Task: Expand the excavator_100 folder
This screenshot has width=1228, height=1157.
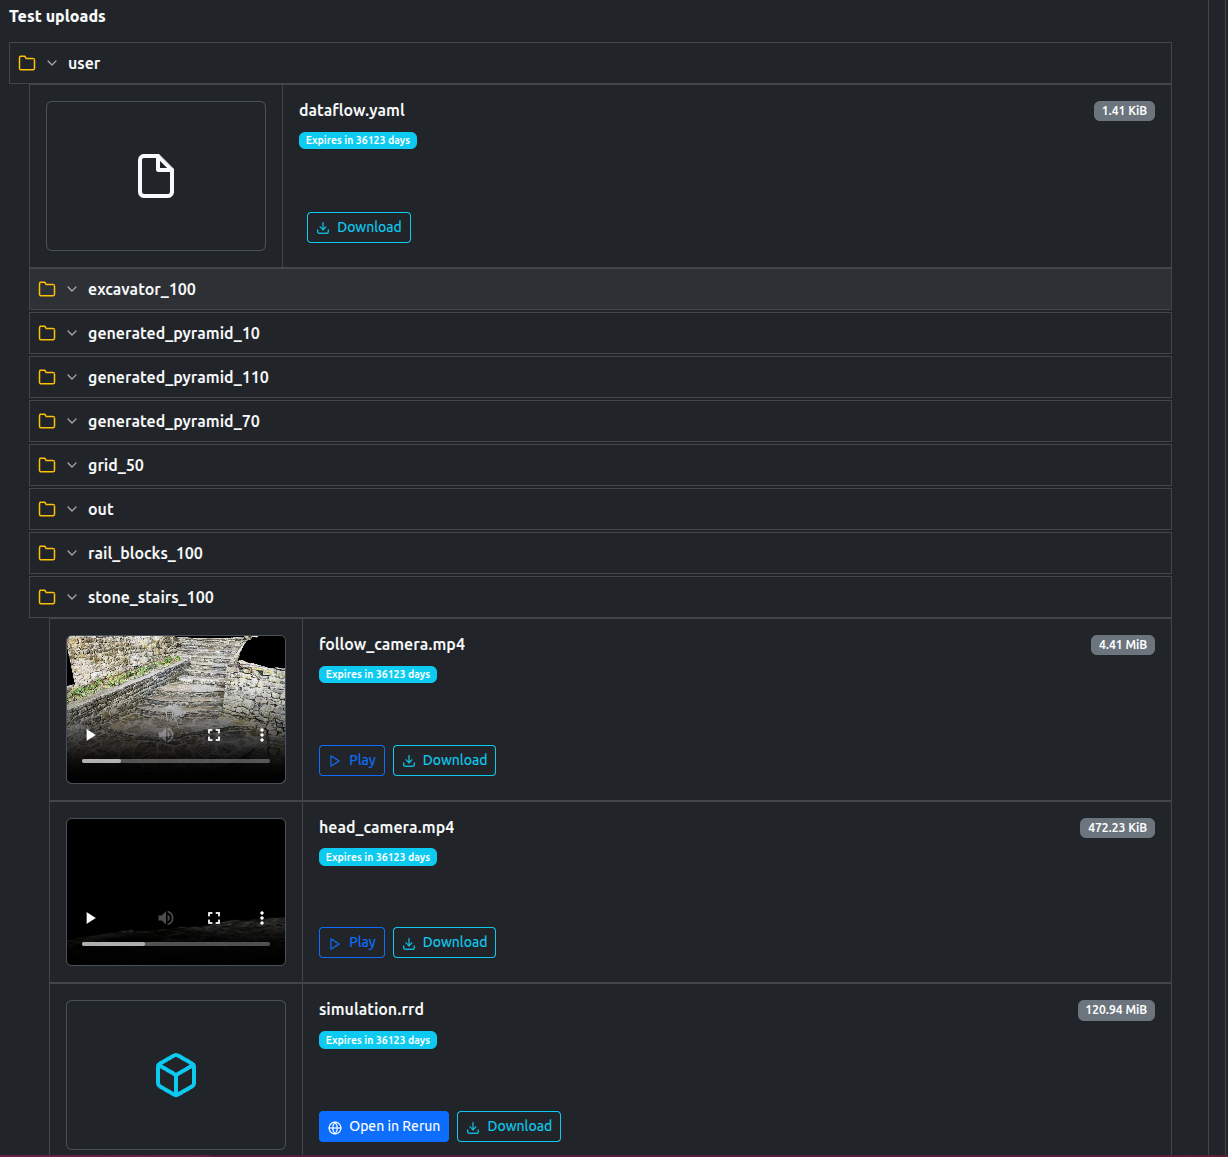Action: pos(141,289)
